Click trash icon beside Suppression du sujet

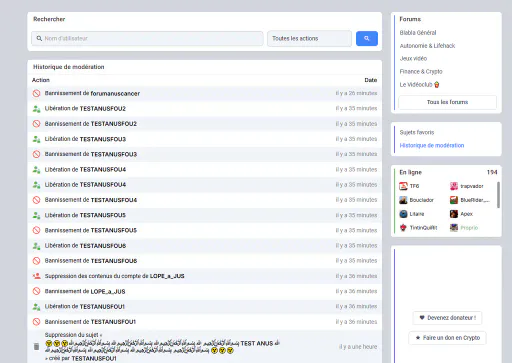[x=36, y=347]
